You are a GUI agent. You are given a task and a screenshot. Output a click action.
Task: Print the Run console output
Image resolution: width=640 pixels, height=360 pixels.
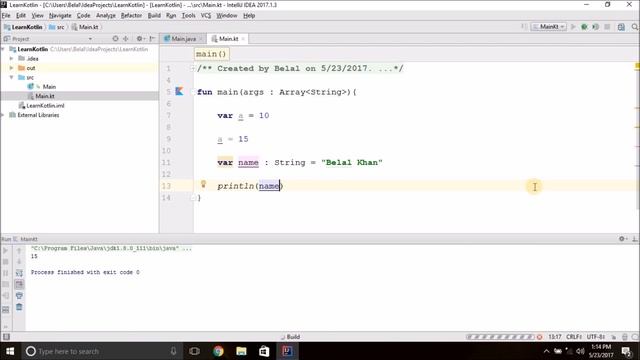(19, 296)
